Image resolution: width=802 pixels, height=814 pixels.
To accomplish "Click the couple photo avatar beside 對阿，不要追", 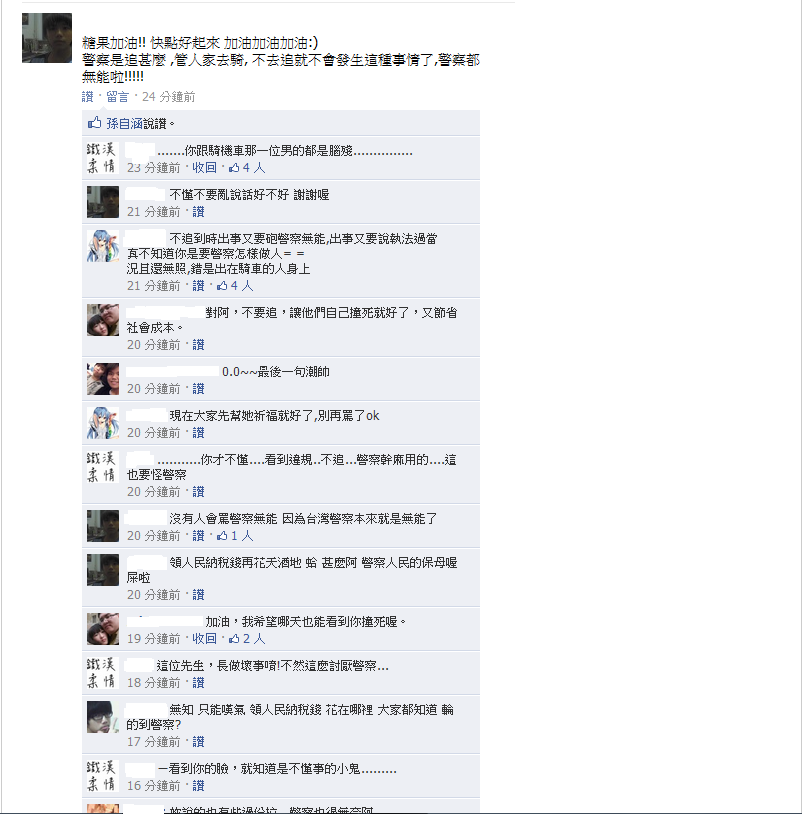I will point(103,320).
